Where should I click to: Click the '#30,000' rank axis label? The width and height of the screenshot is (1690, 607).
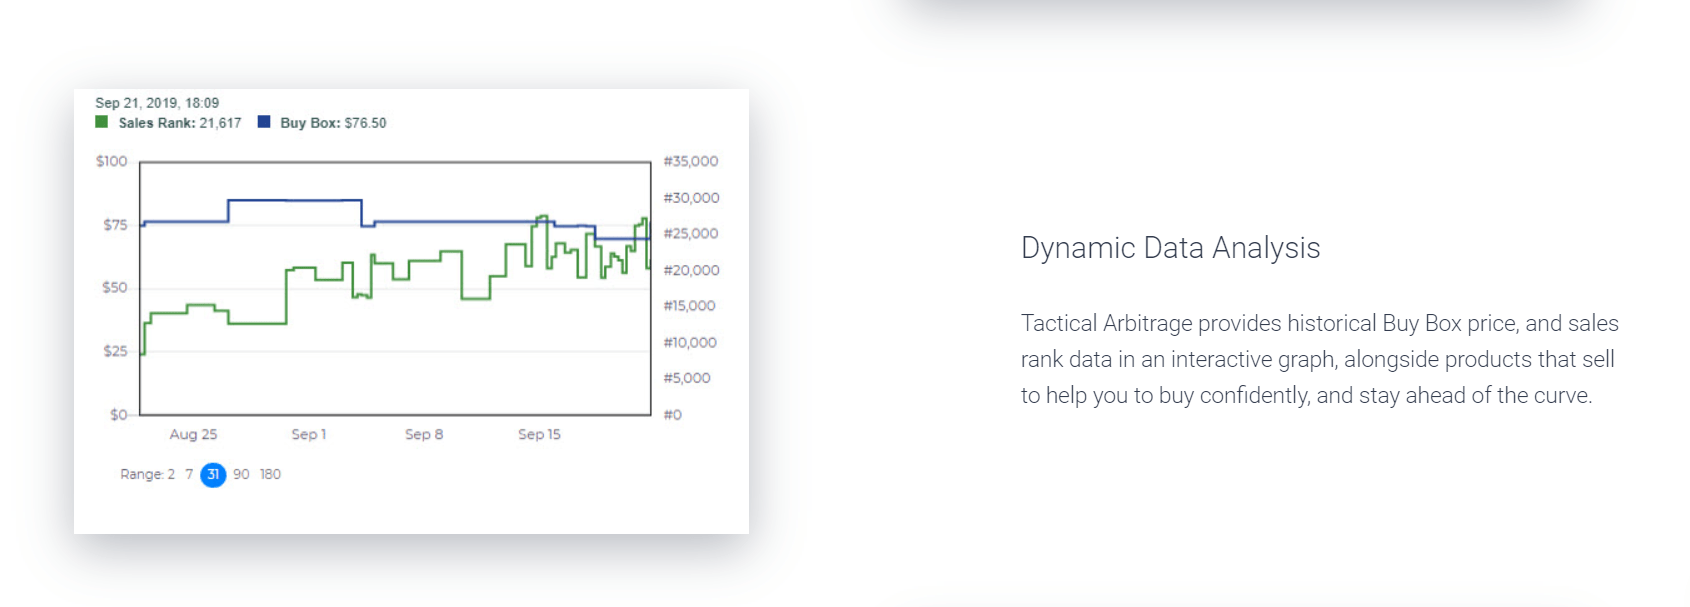[x=691, y=198]
